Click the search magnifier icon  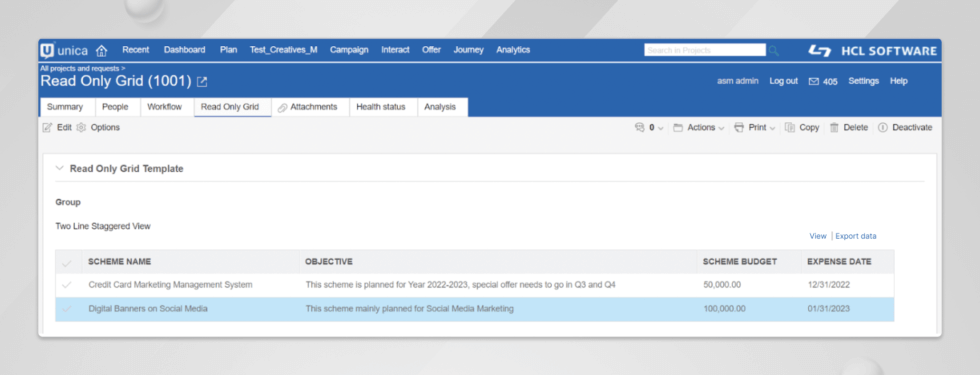(x=774, y=51)
